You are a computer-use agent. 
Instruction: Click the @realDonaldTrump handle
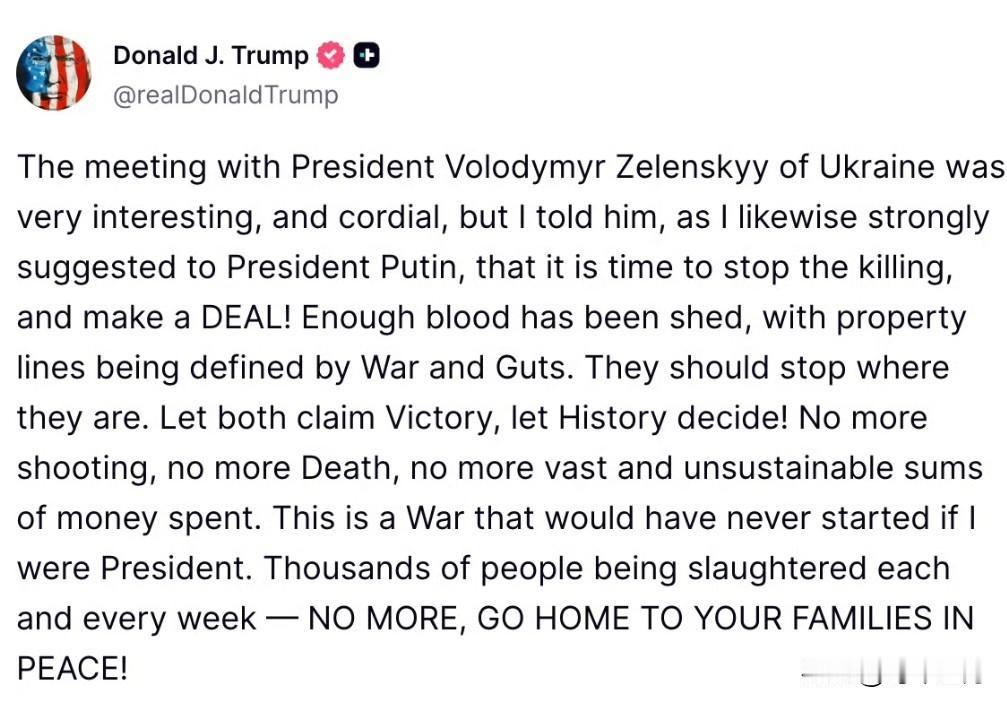click(x=225, y=95)
